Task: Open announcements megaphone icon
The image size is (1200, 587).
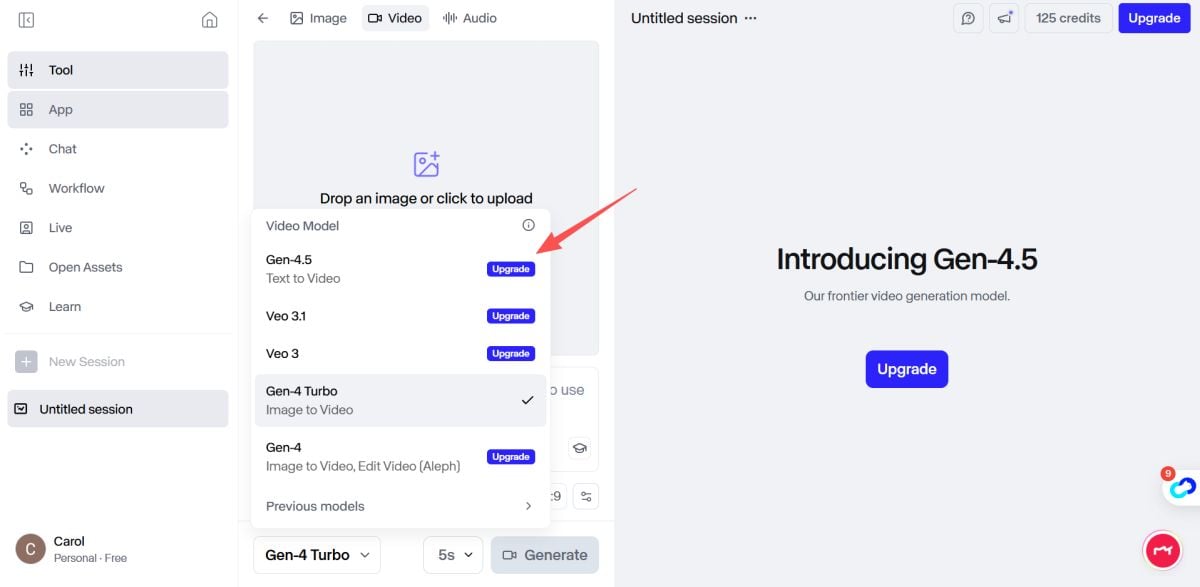Action: (1004, 18)
